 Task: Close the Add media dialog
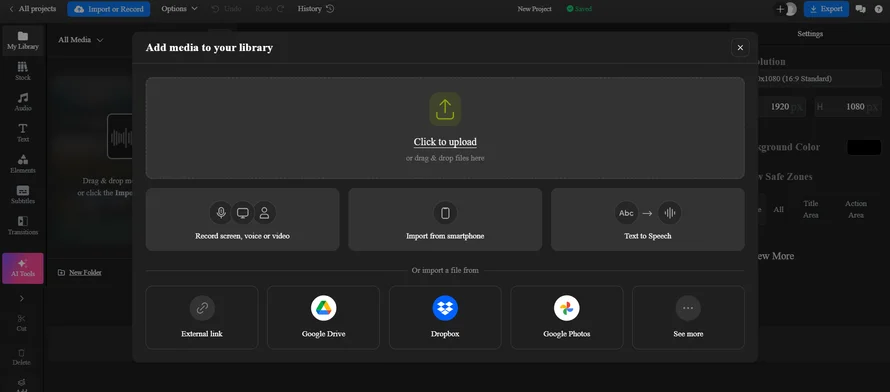pyautogui.click(x=740, y=48)
